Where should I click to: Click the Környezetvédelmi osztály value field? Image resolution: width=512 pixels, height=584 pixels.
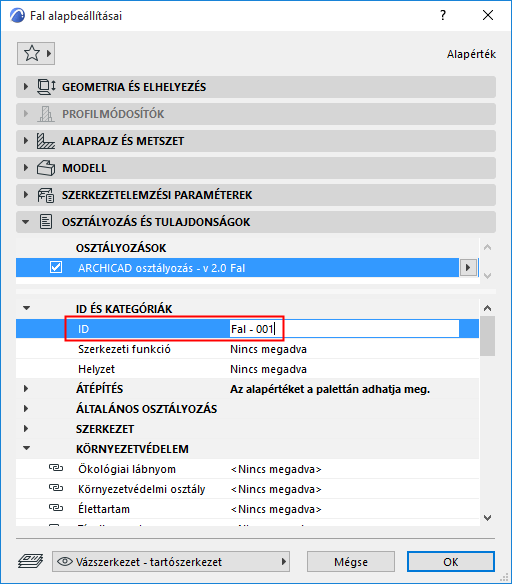pyautogui.click(x=276, y=489)
